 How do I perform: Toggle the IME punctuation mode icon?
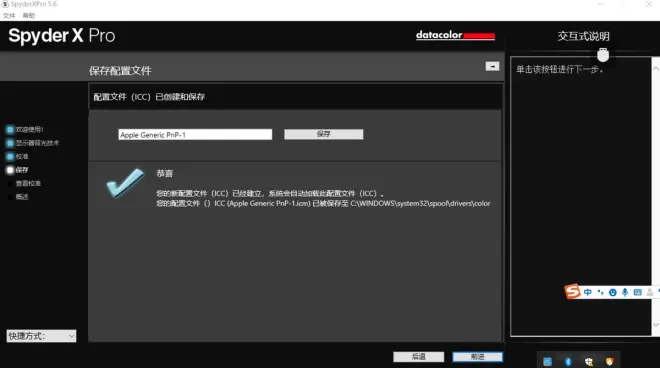tap(600, 292)
